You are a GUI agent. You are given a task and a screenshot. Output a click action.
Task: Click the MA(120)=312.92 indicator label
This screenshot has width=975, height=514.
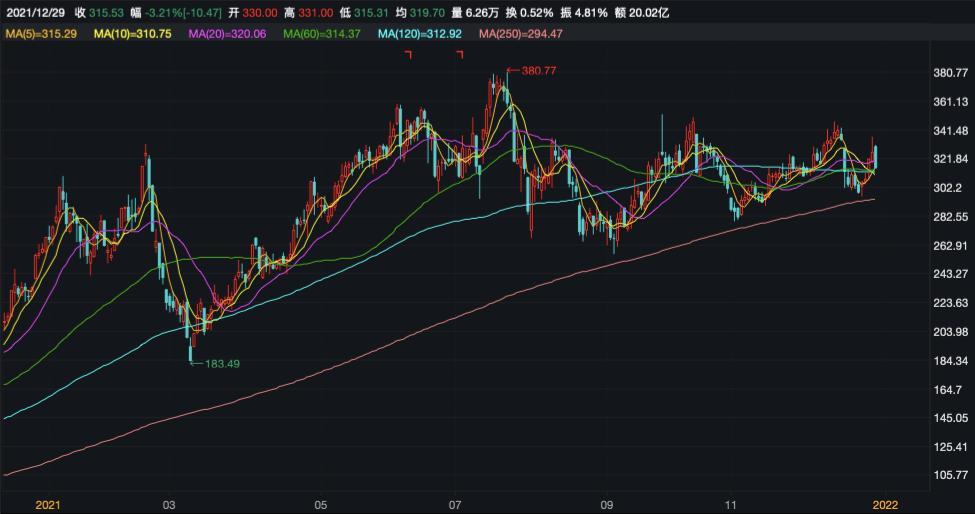point(420,34)
